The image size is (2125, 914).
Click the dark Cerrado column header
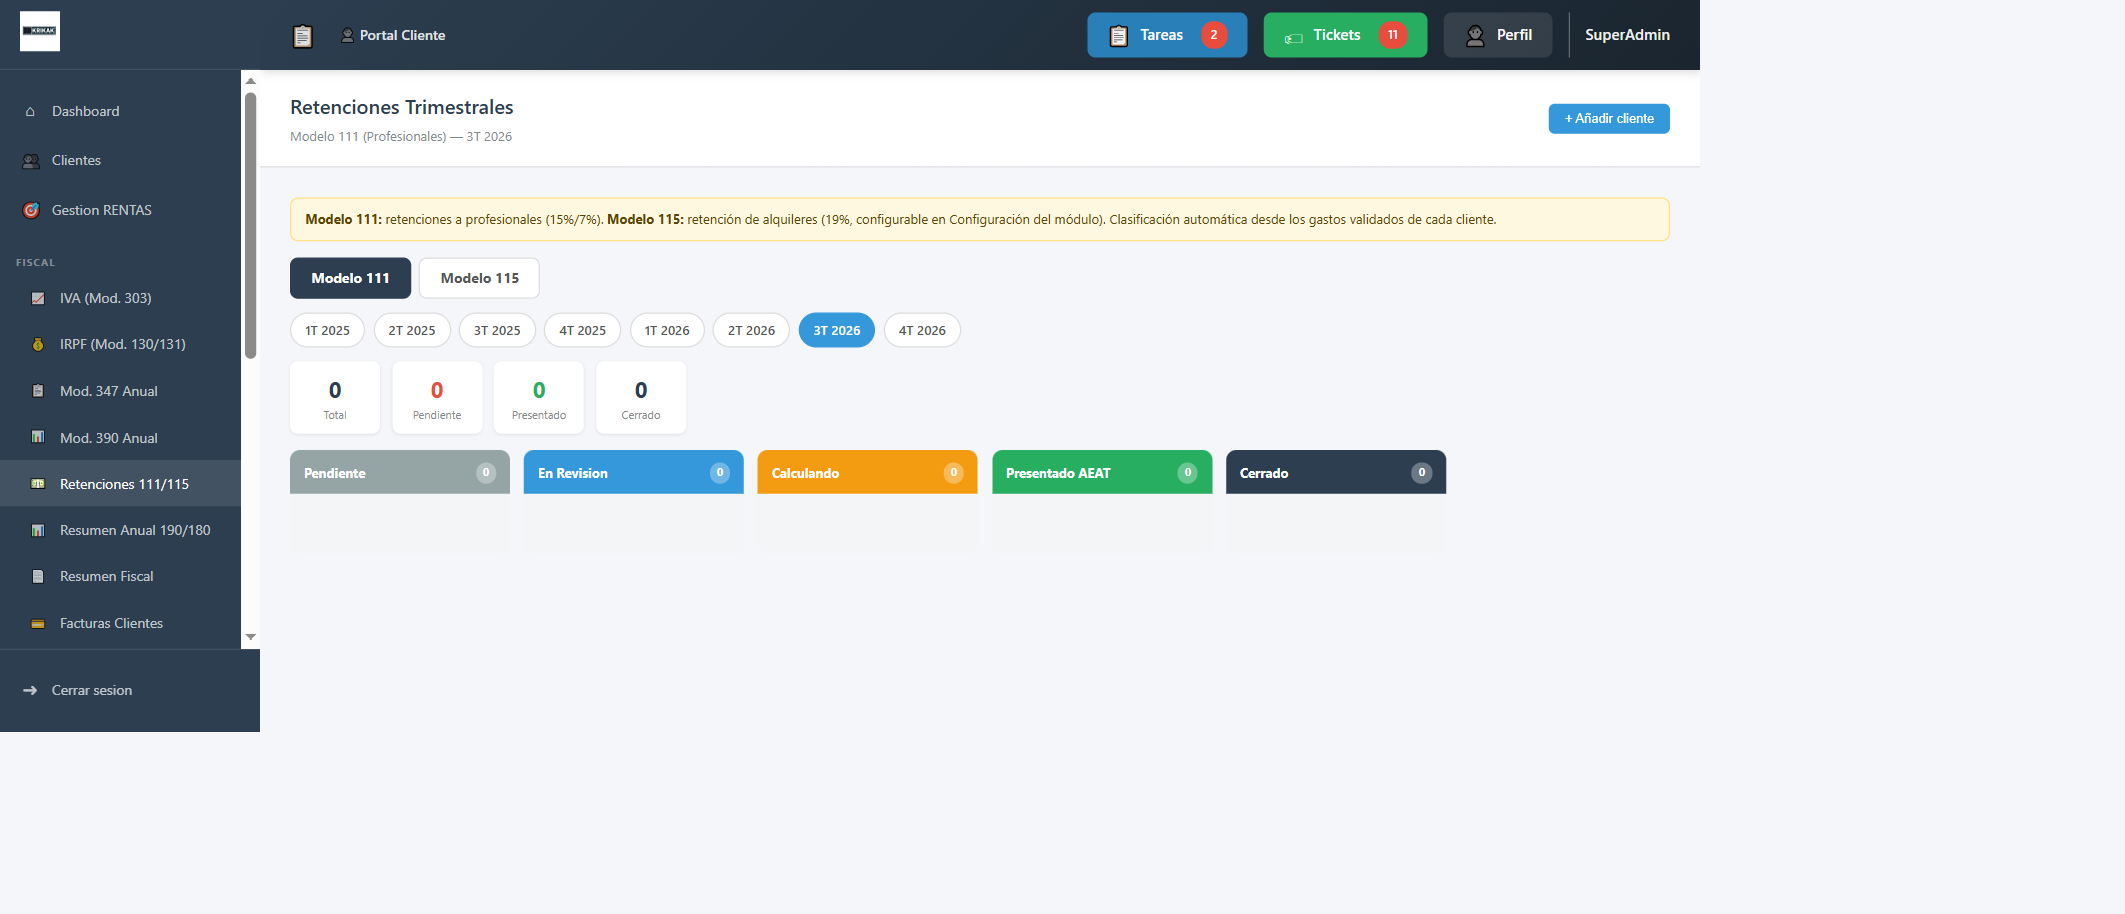click(1336, 472)
